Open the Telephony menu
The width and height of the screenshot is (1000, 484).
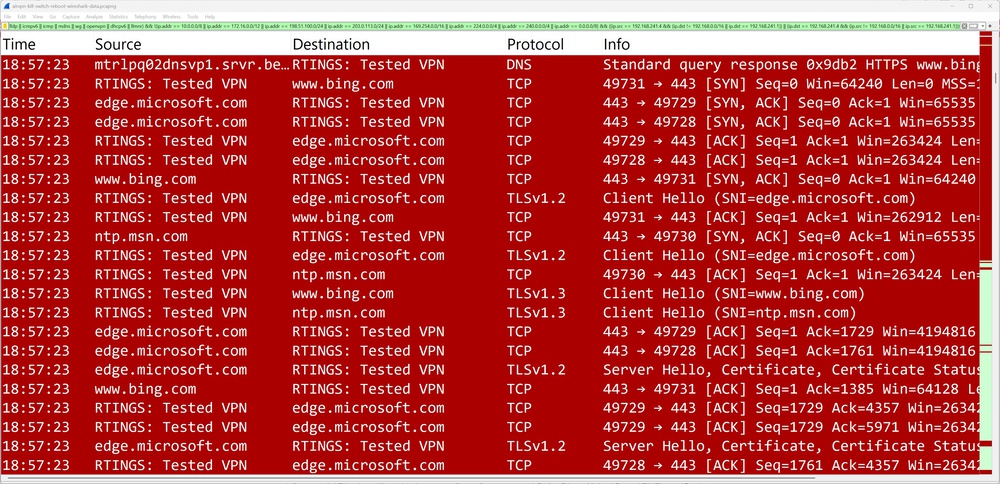coord(145,17)
